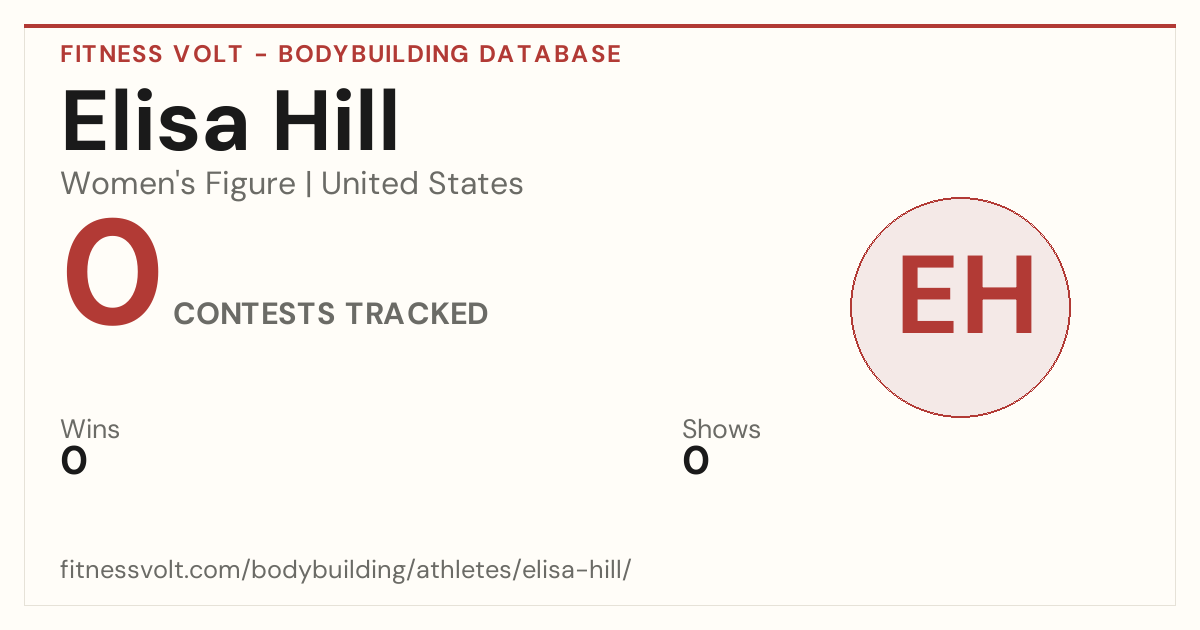Screen dimensions: 1200x630
Task: Click the Shows label
Action: coord(721,429)
